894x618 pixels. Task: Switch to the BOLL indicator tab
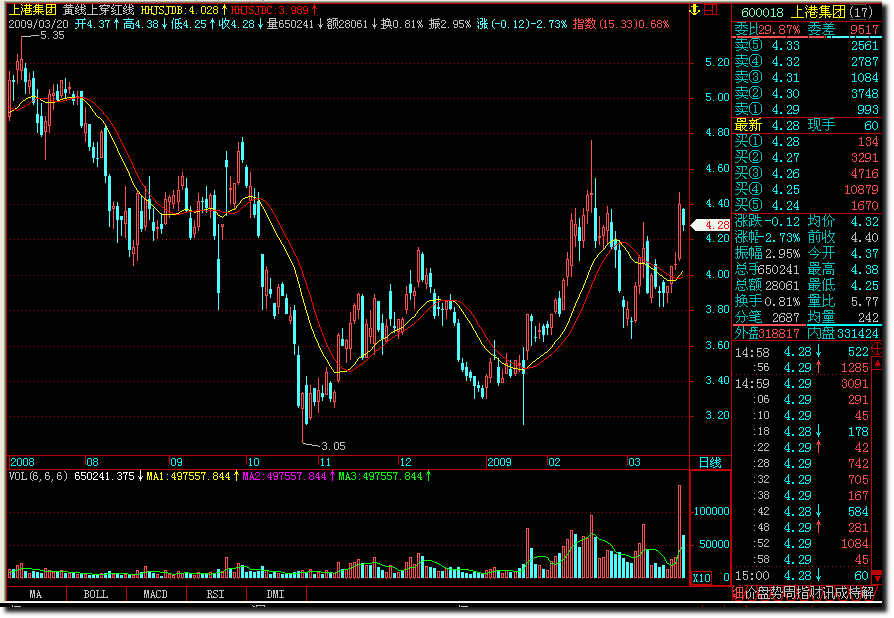pos(95,594)
